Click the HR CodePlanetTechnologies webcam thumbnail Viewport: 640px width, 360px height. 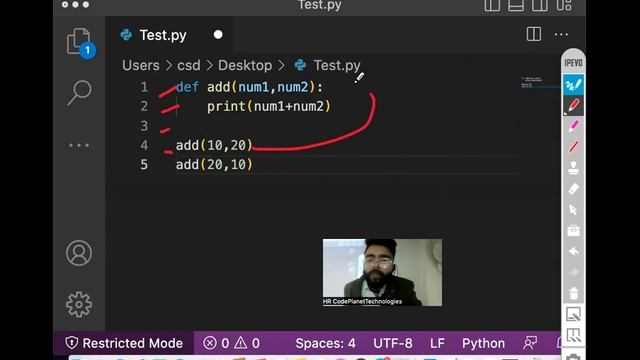(382, 272)
